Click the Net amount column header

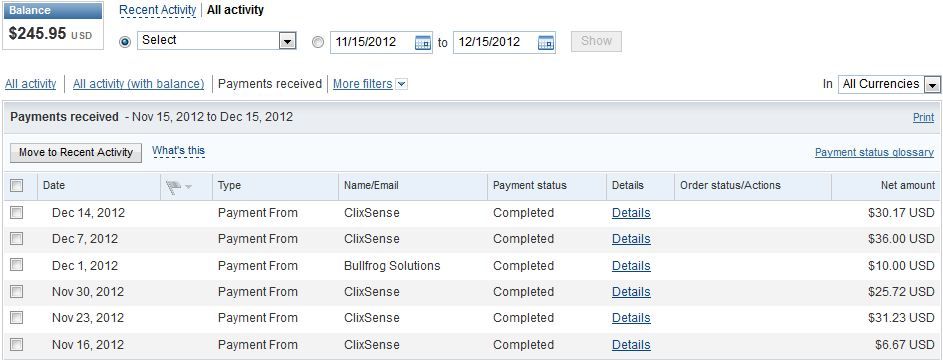[x=908, y=186]
